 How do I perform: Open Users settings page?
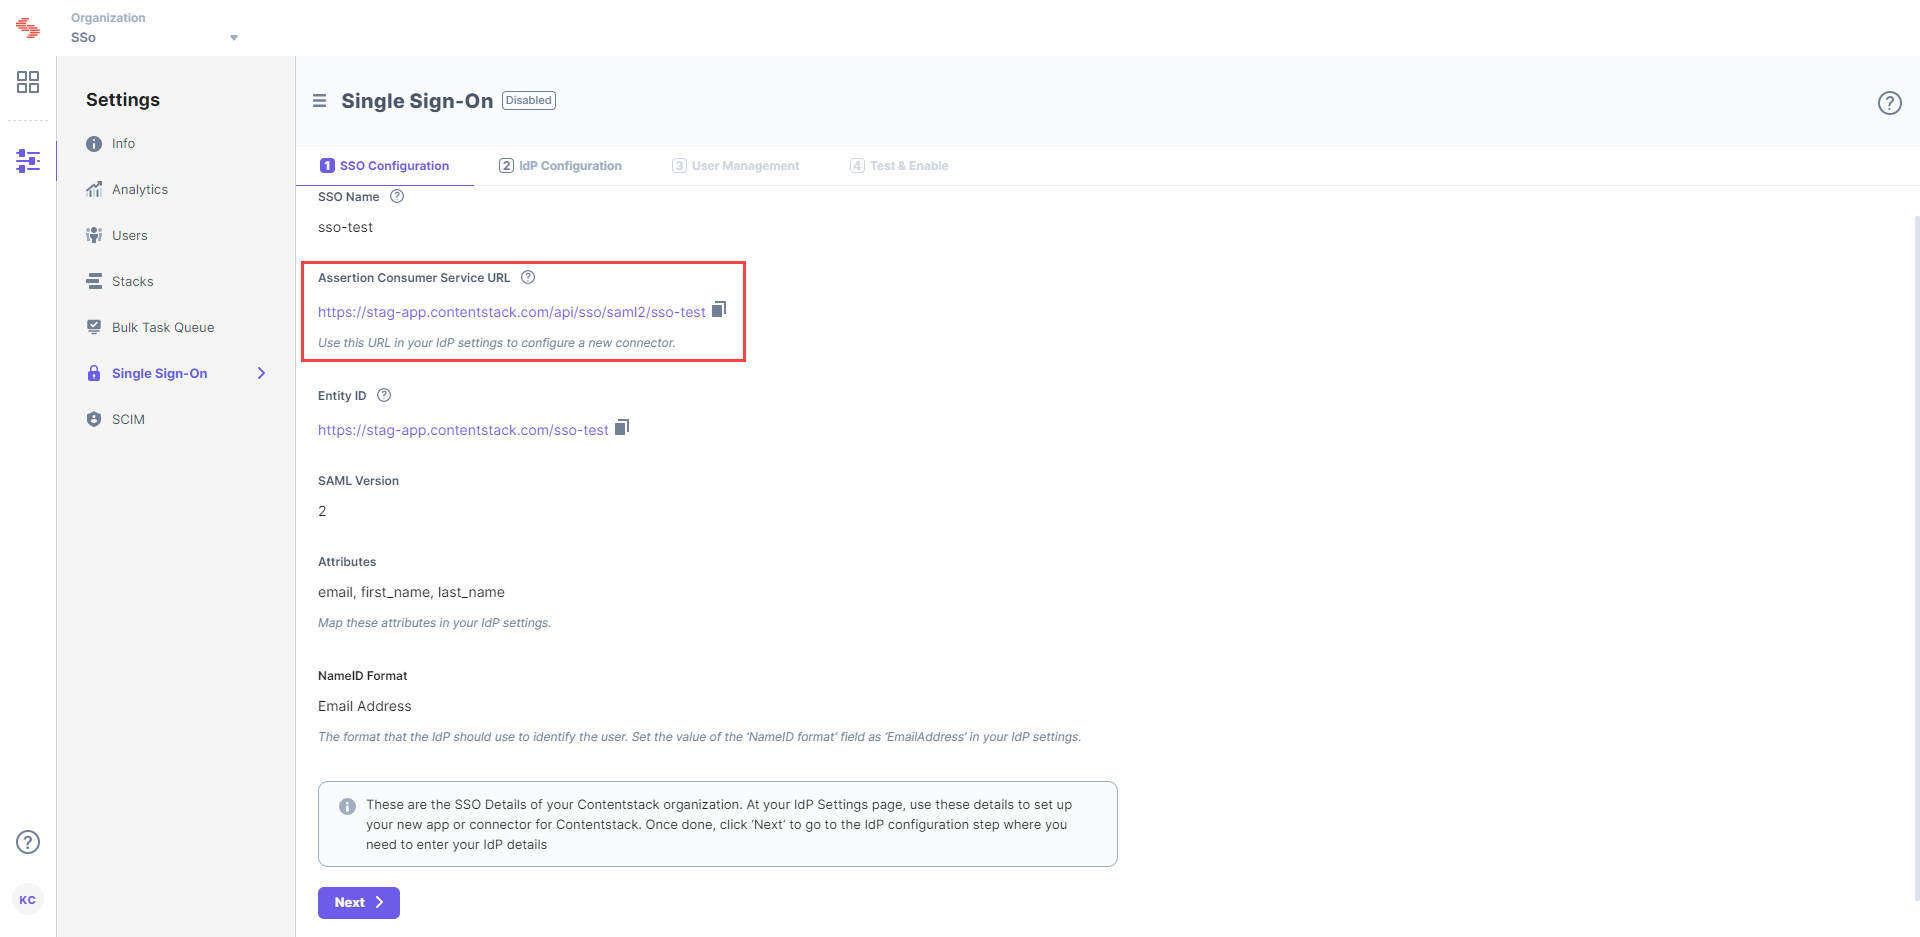tap(129, 236)
